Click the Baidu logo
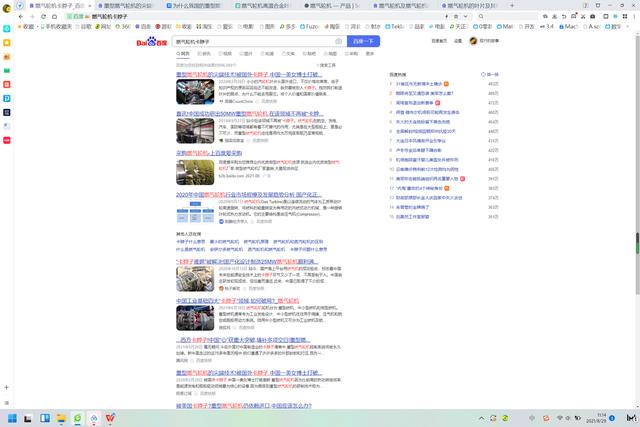 click(x=151, y=42)
